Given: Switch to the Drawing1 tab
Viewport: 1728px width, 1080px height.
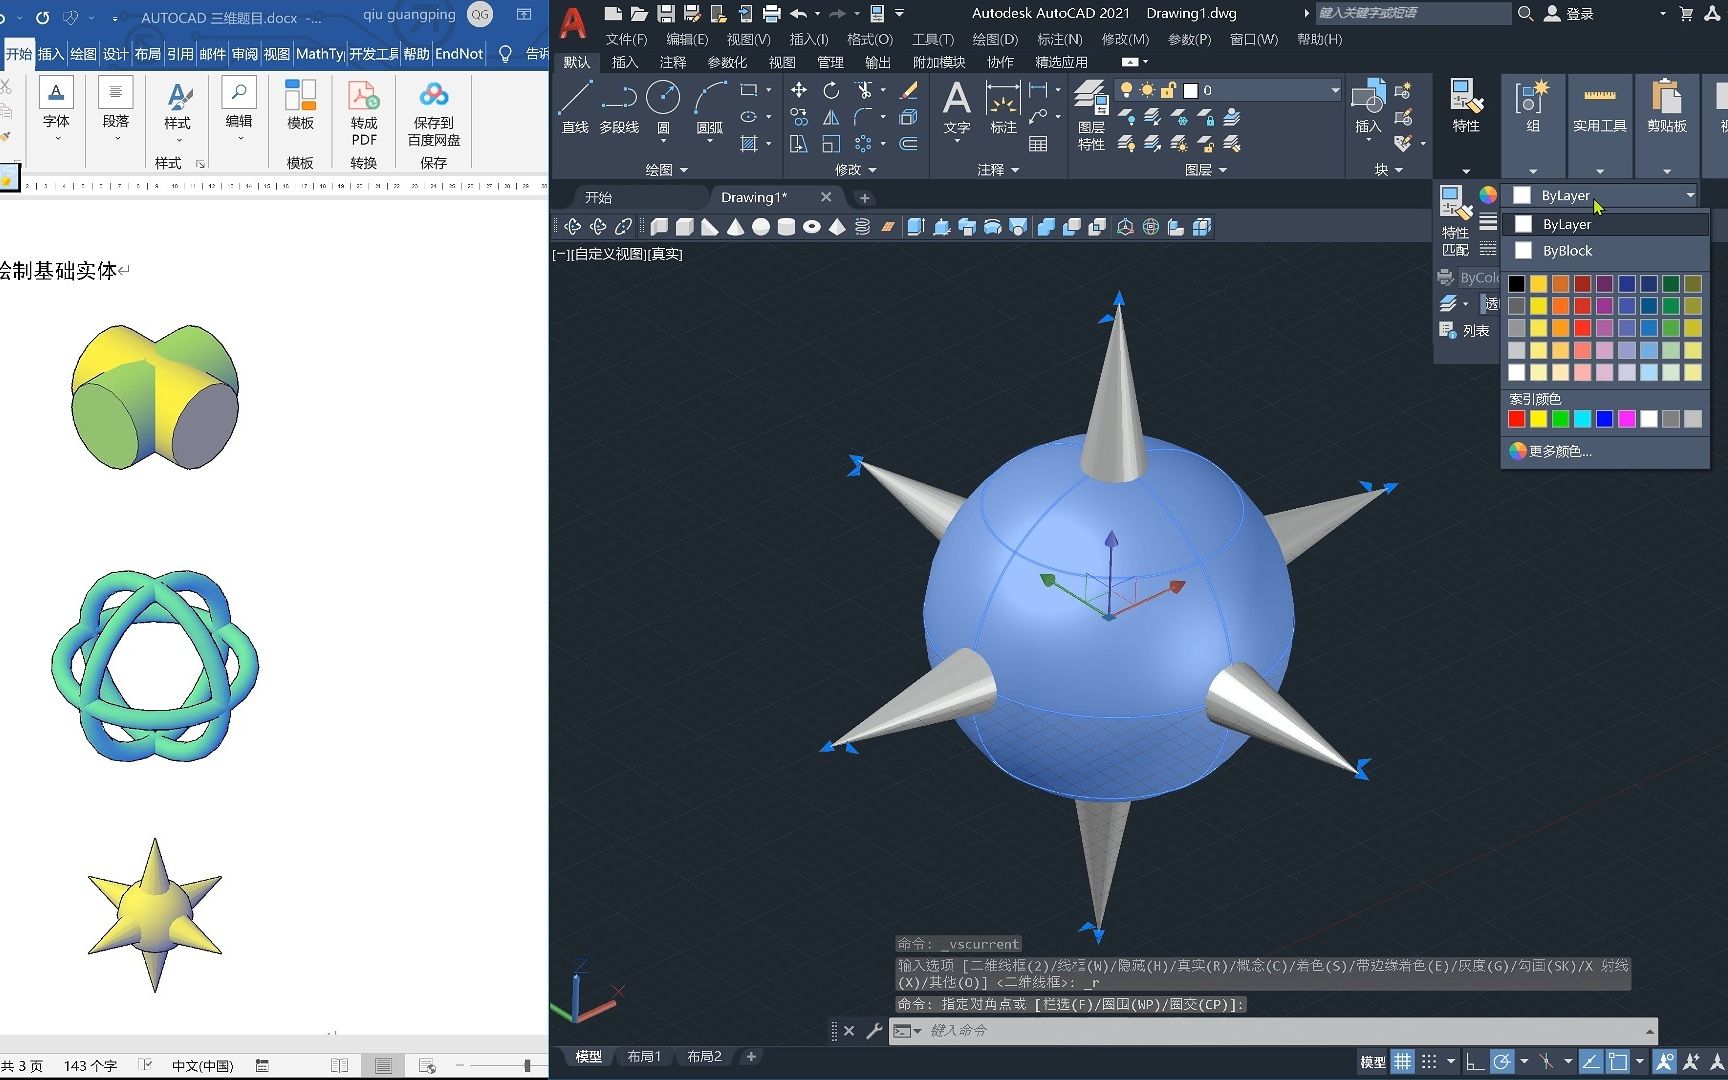Looking at the screenshot, I should coord(755,197).
